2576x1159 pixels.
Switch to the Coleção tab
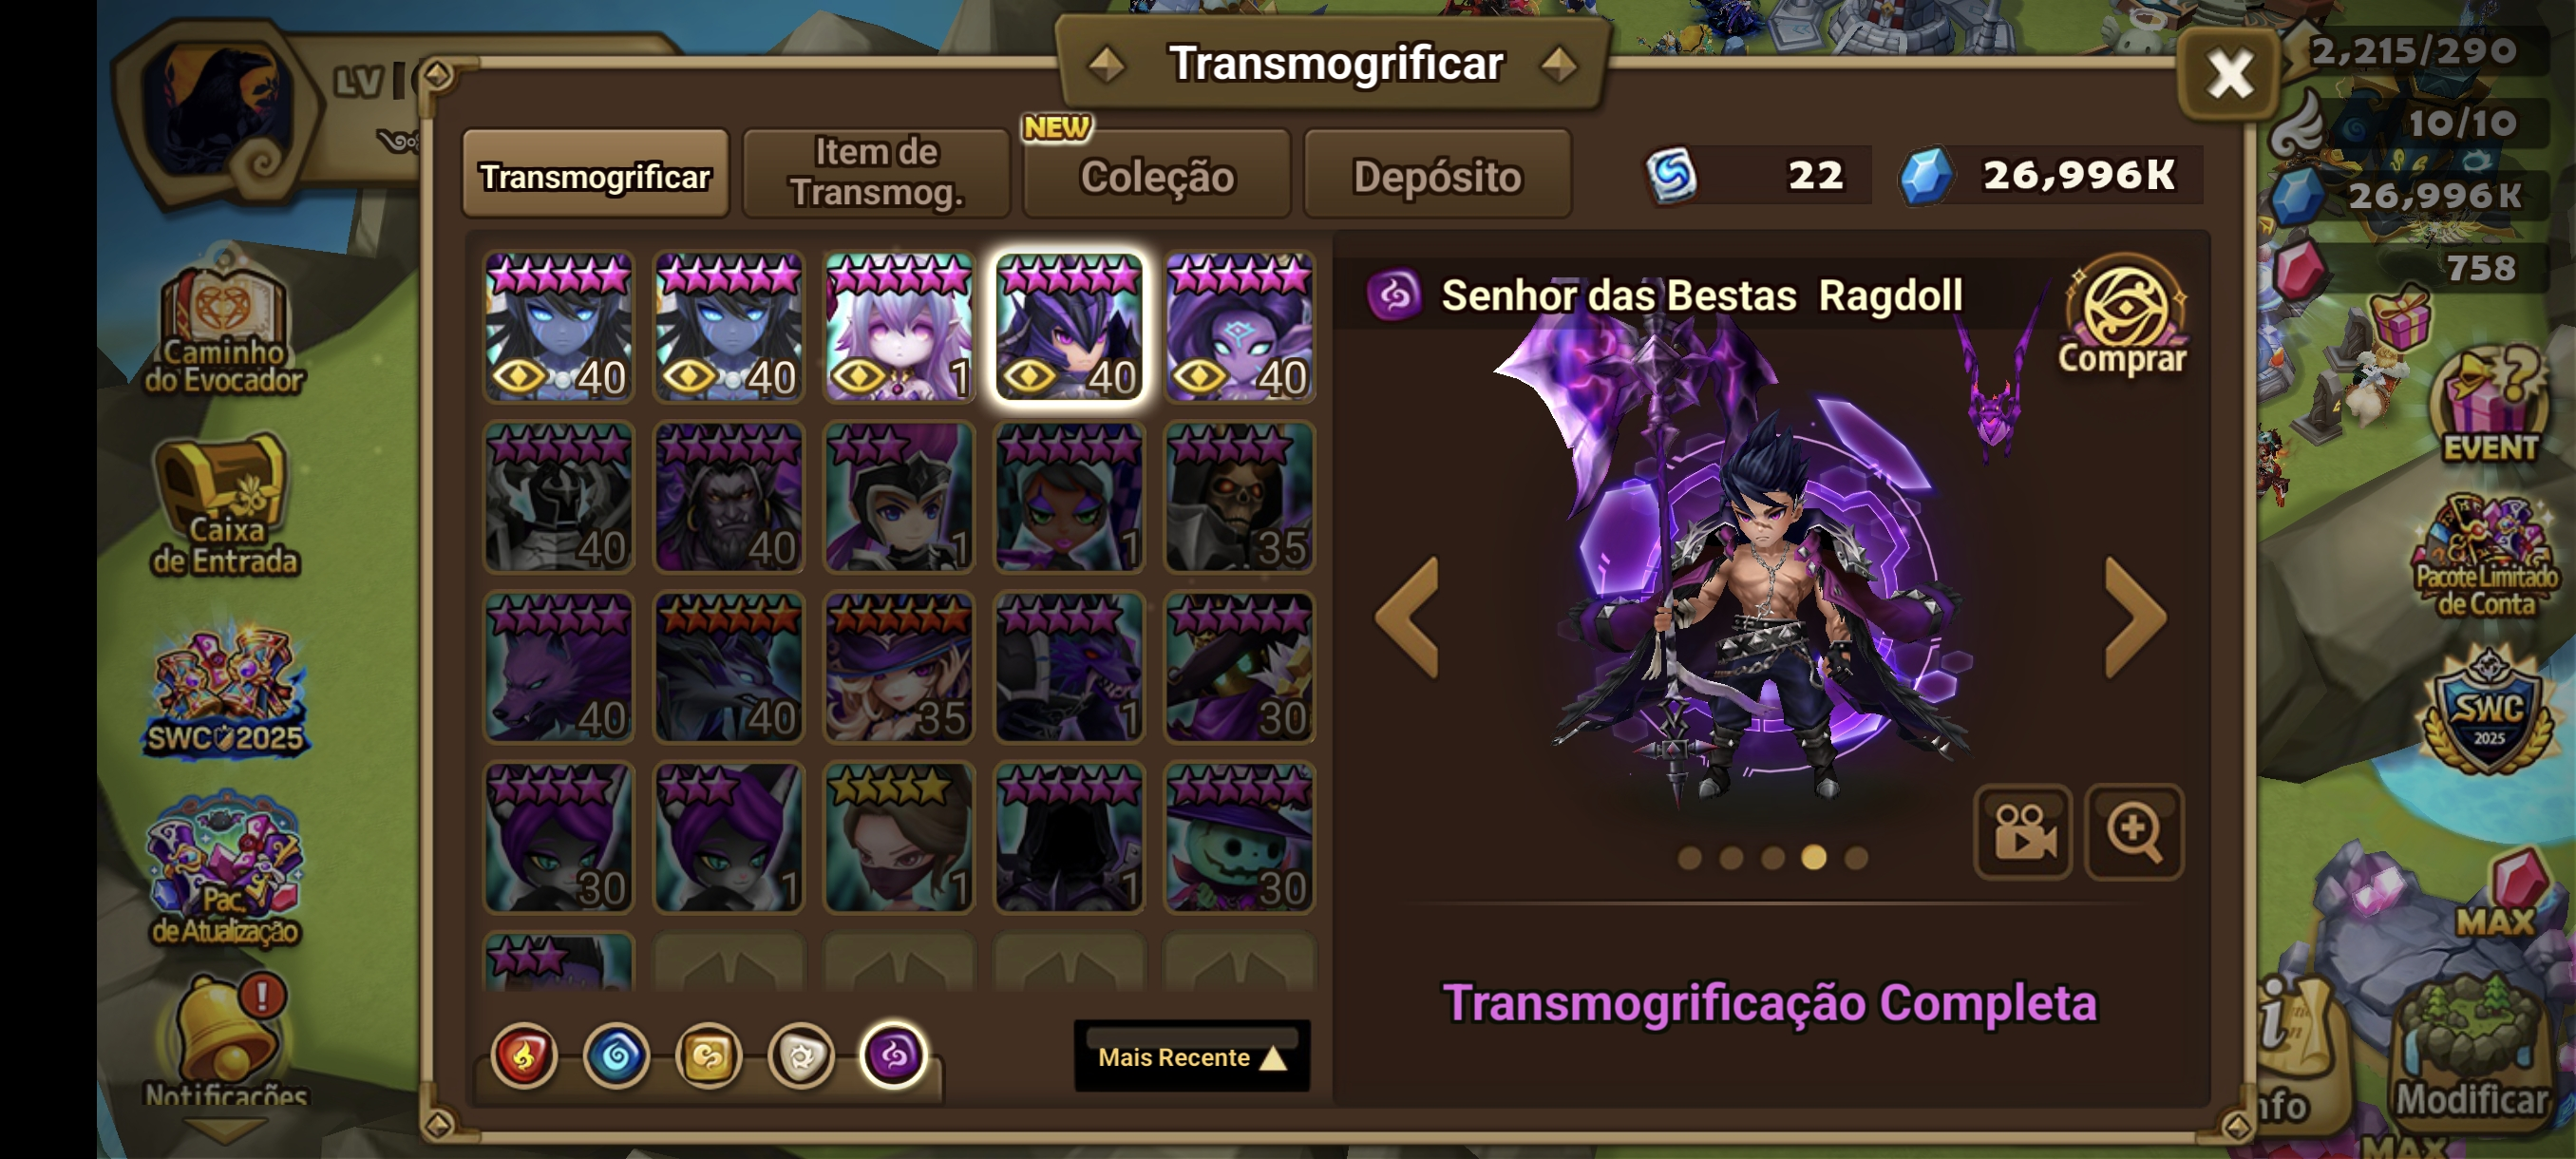tap(1157, 175)
